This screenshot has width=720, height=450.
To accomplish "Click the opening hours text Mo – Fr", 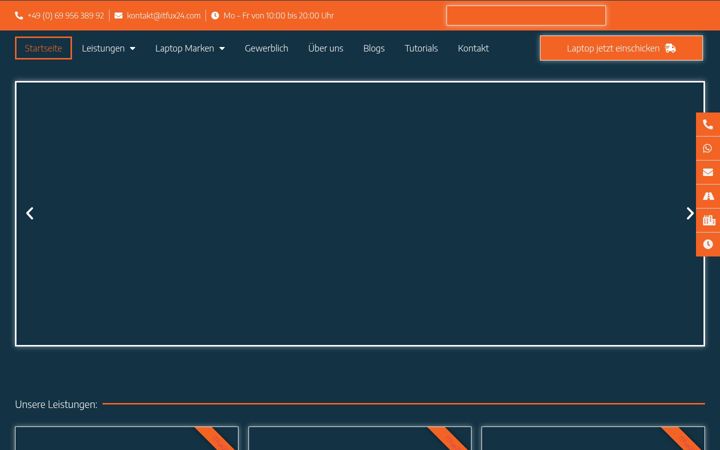I will point(279,16).
